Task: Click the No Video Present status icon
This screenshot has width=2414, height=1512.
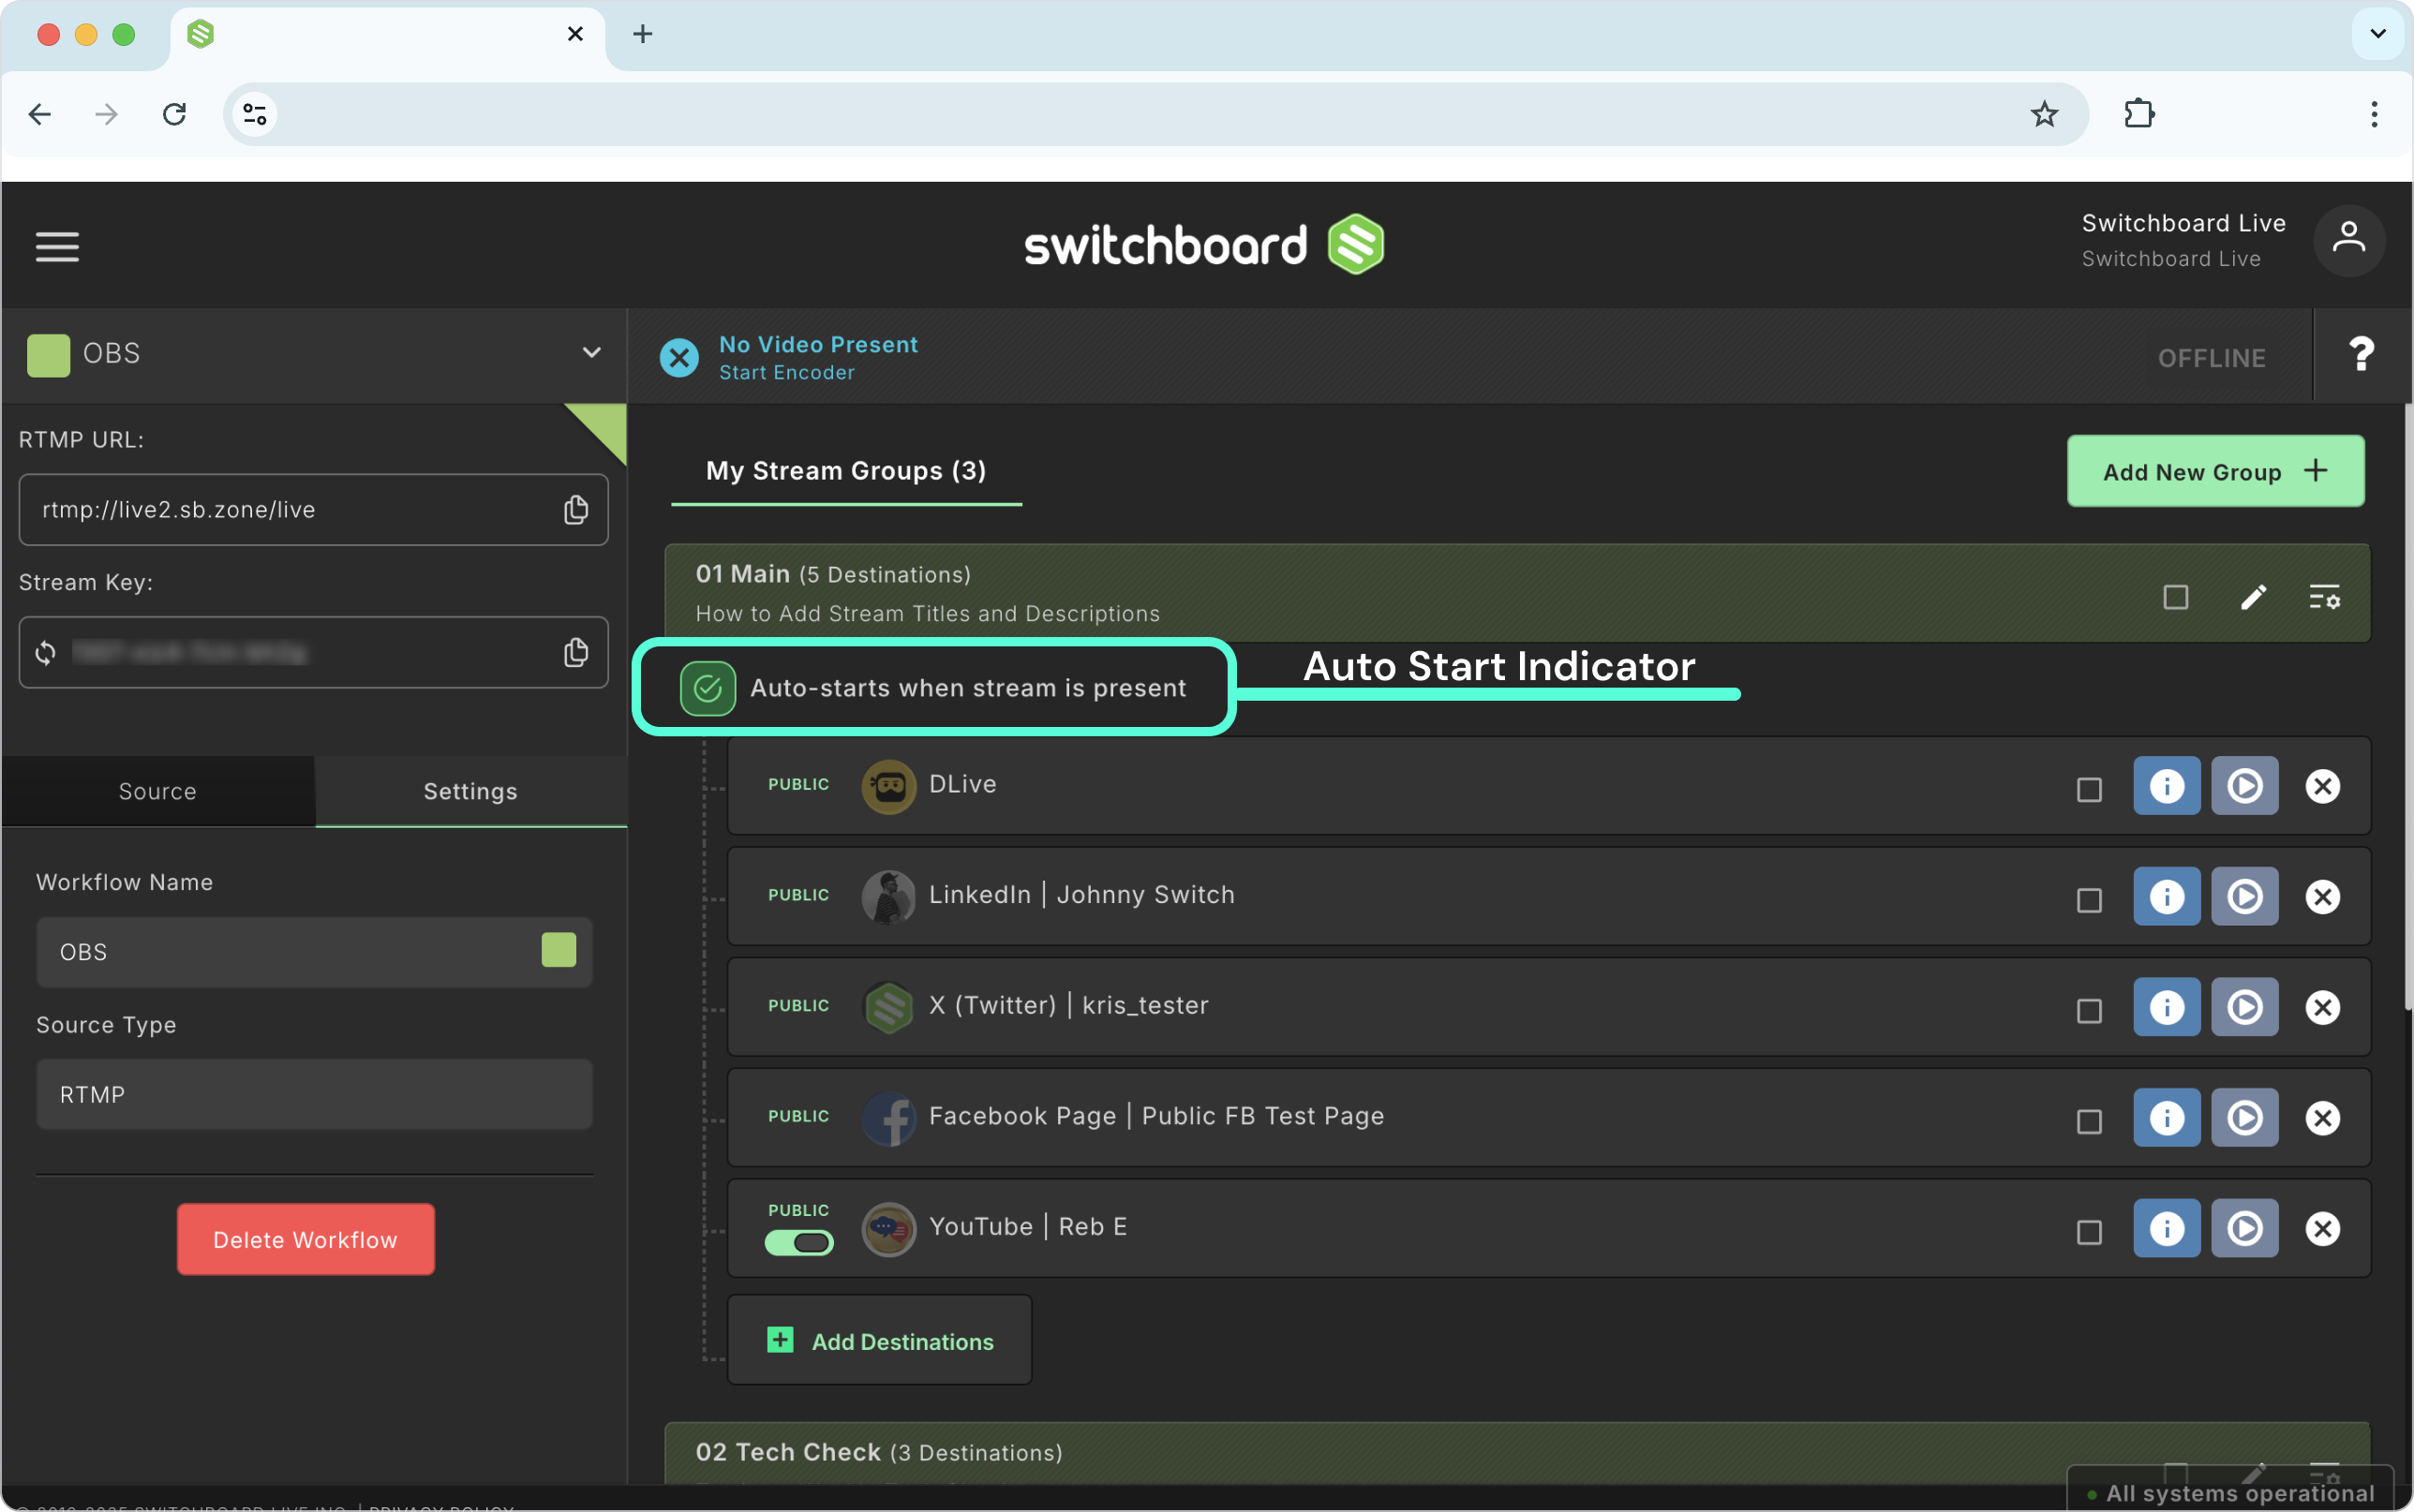Action: pos(679,357)
